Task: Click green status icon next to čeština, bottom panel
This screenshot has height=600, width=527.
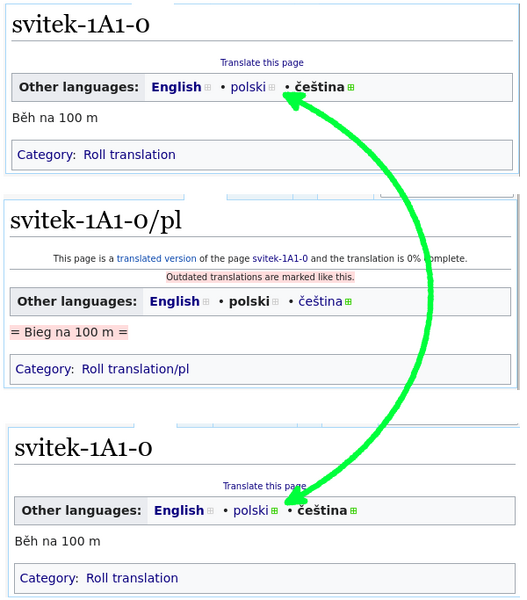Action: point(353,510)
